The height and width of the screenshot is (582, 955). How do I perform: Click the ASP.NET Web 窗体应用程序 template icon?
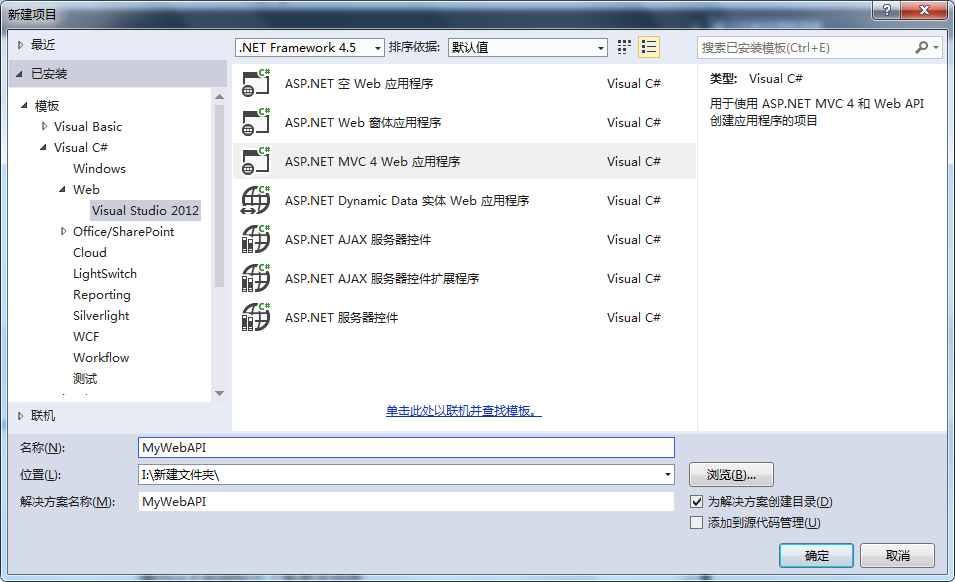256,123
